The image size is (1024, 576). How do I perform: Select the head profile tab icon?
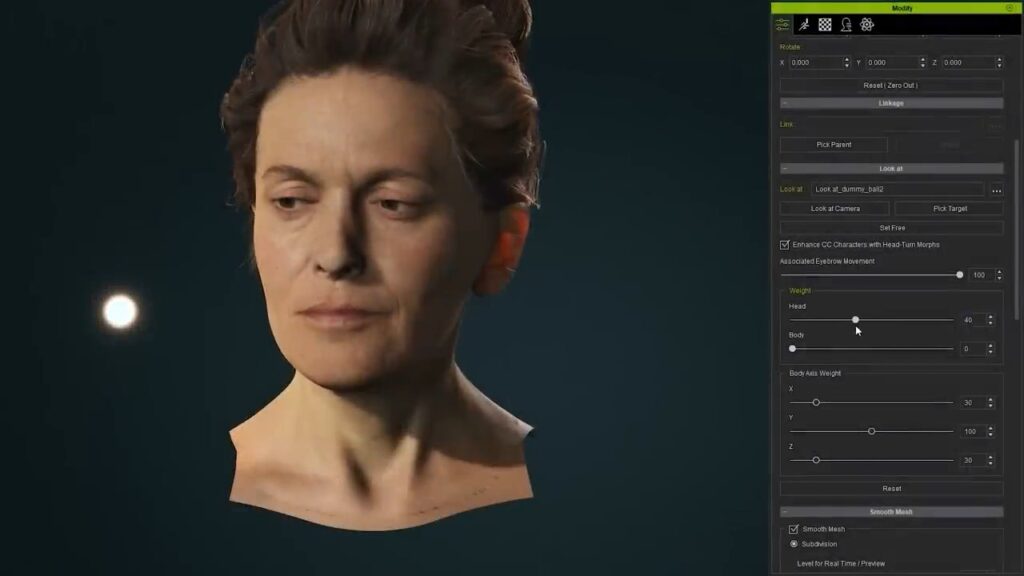click(846, 24)
